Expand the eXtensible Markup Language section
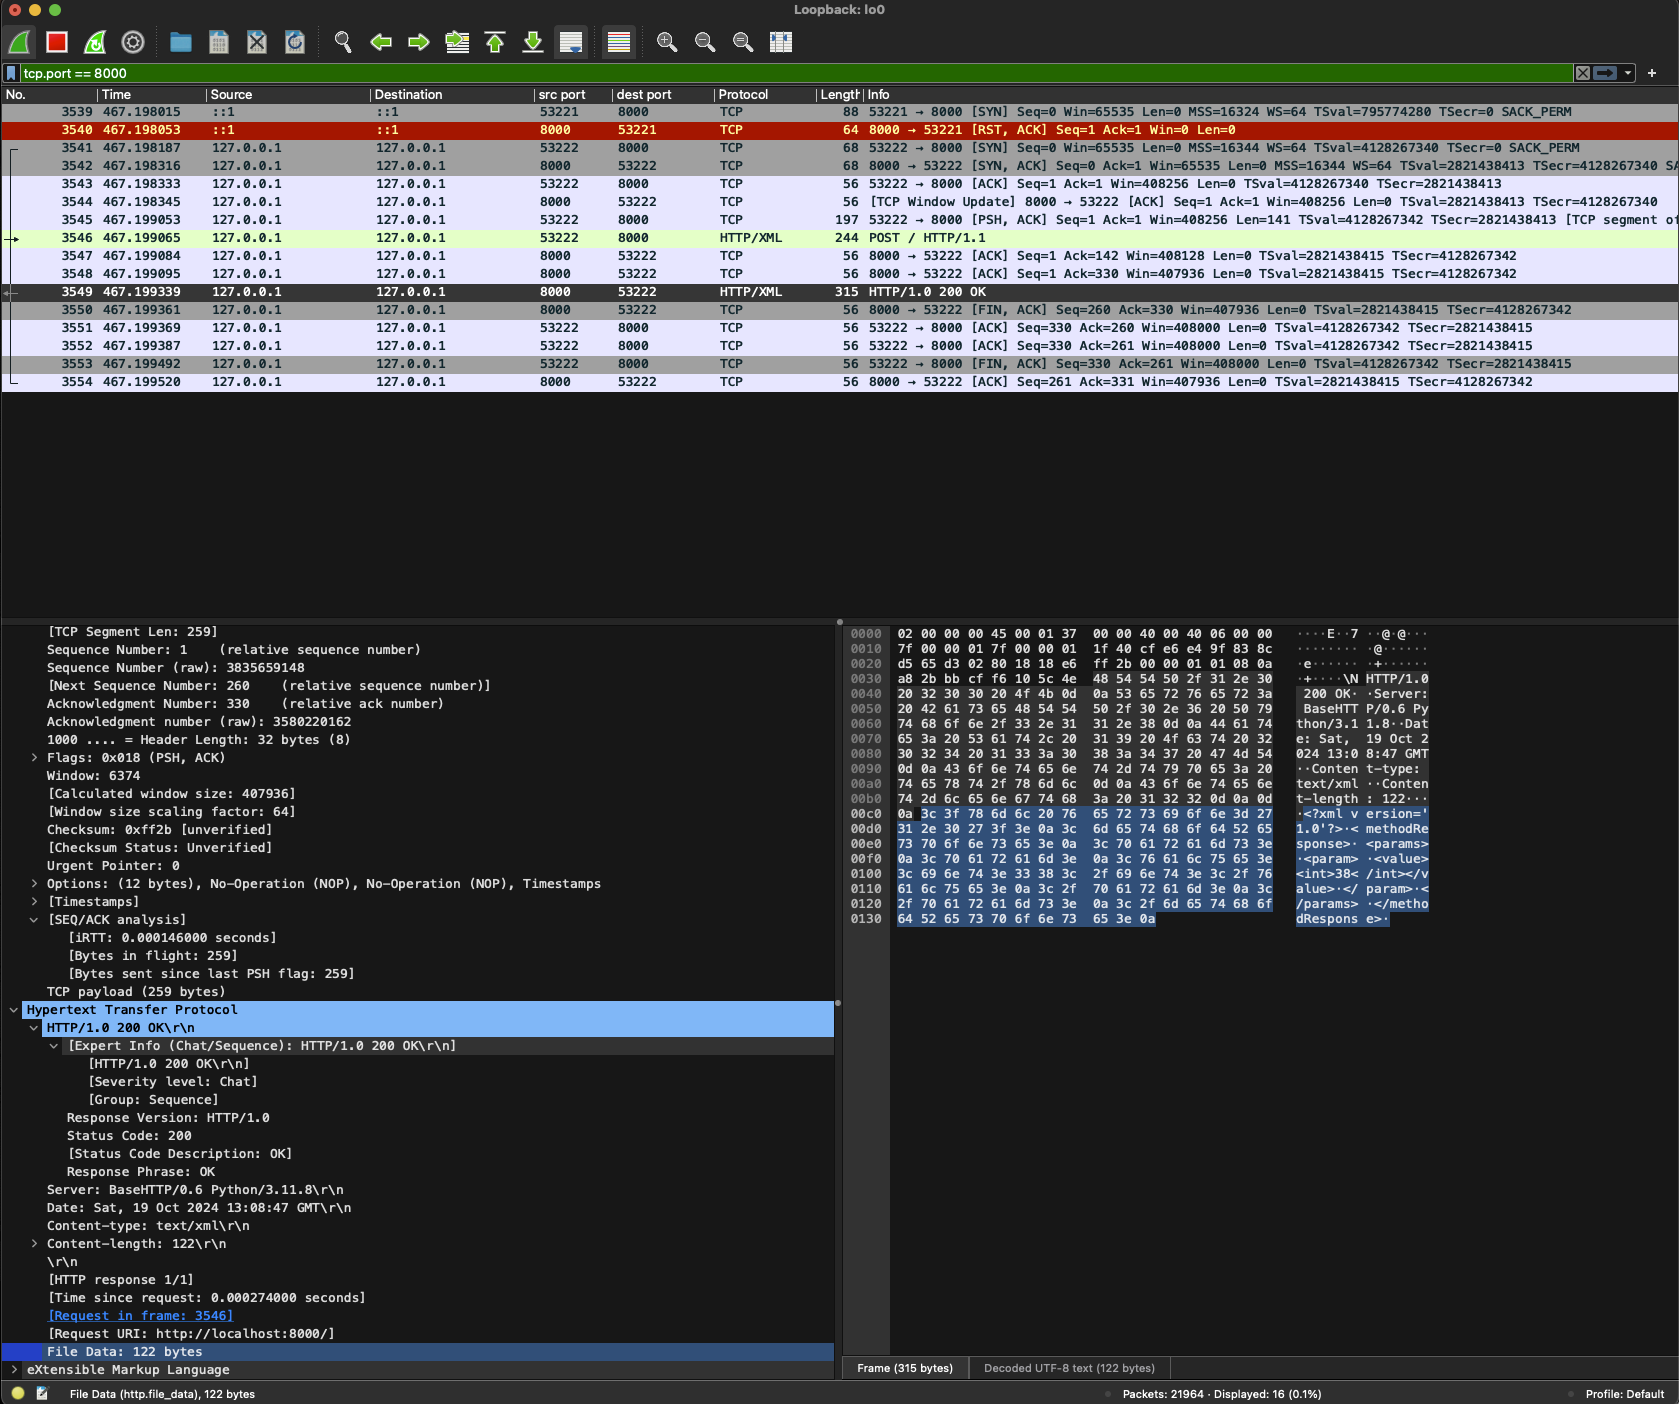The image size is (1679, 1404). click(14, 1370)
